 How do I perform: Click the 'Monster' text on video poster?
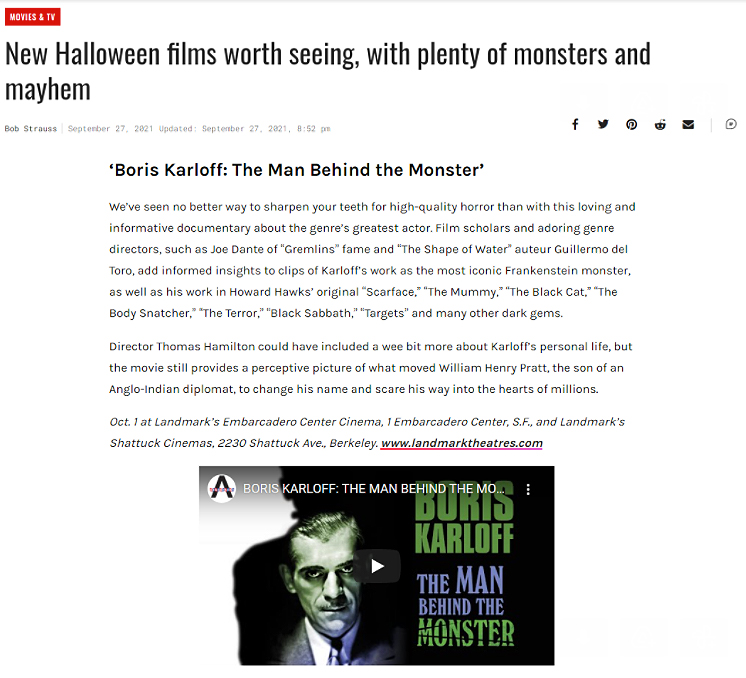coord(466,632)
